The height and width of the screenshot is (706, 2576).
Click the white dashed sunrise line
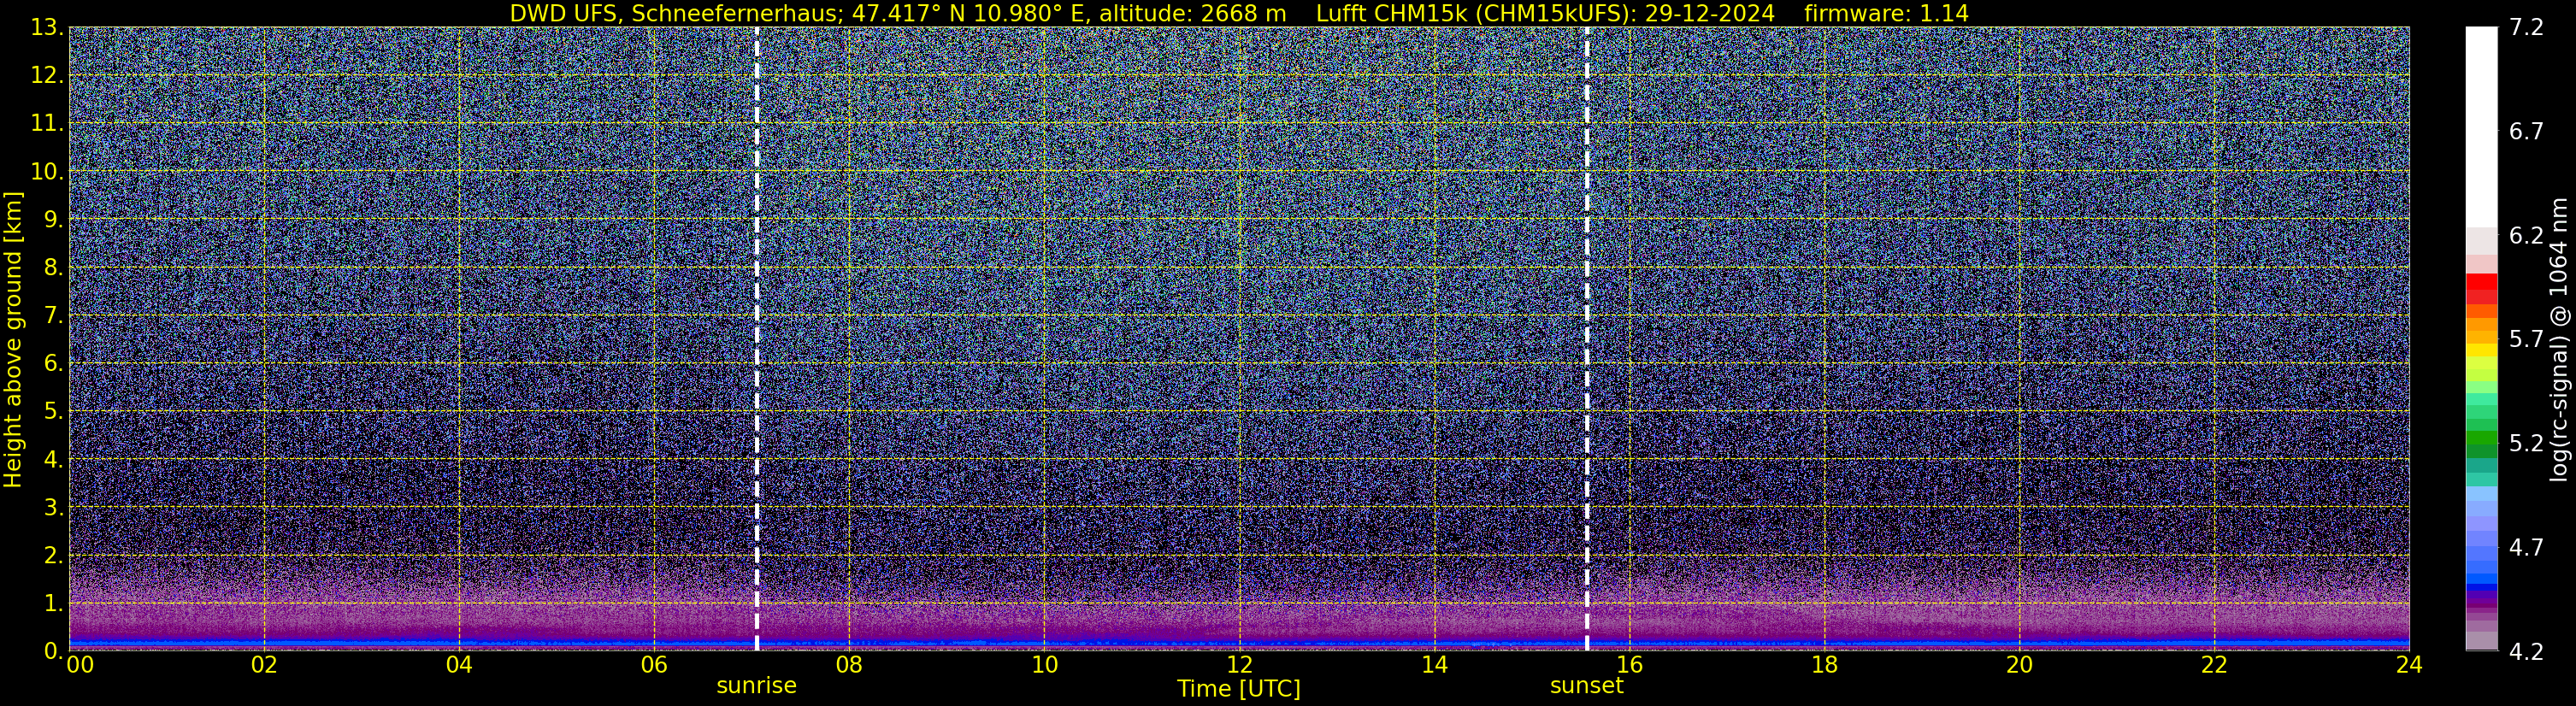757,338
